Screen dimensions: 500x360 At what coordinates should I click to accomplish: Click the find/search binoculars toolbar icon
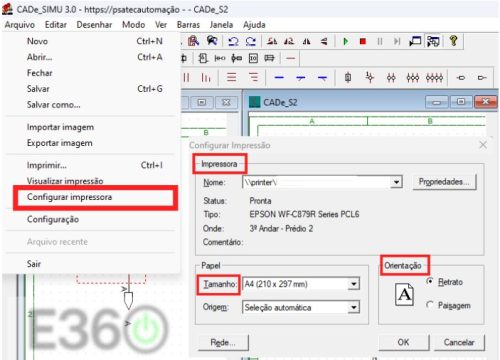click(212, 41)
